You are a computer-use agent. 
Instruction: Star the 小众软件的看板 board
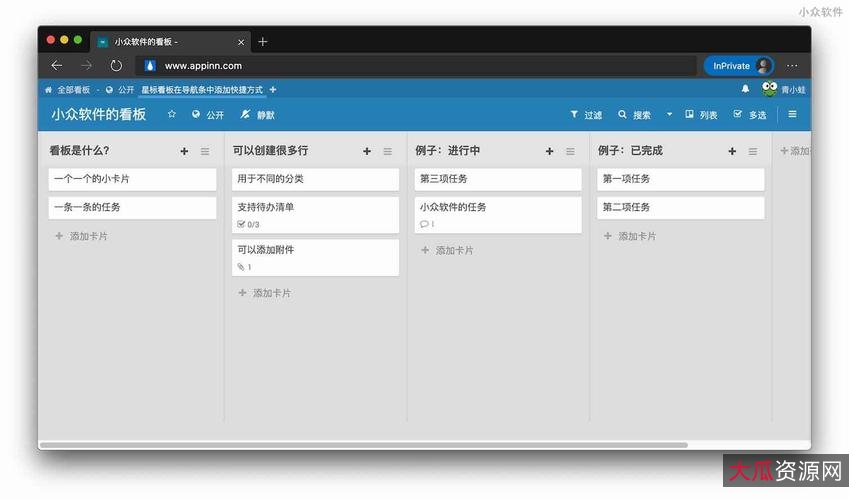tap(172, 114)
